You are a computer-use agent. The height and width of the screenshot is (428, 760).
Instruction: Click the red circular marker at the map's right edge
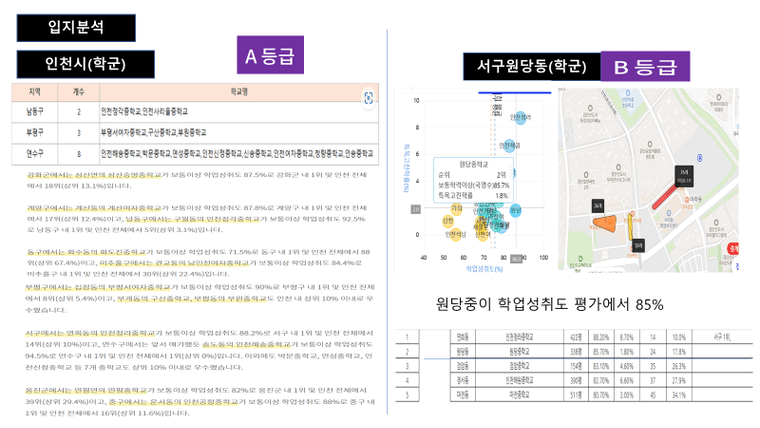pos(733,249)
